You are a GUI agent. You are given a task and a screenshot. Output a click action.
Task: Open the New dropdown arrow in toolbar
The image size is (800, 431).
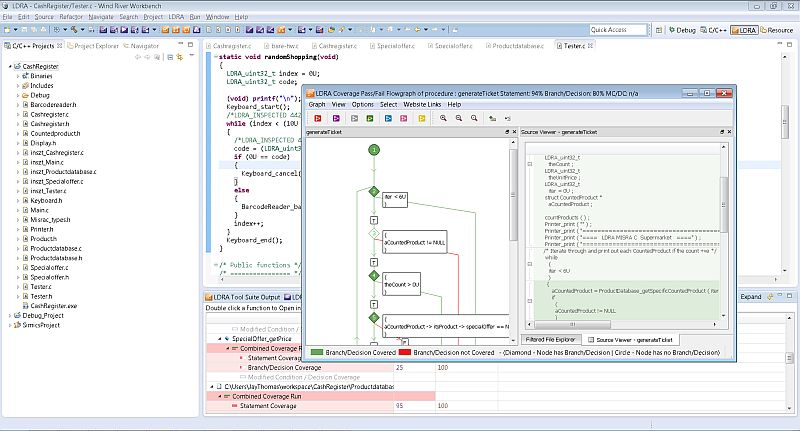coord(15,30)
